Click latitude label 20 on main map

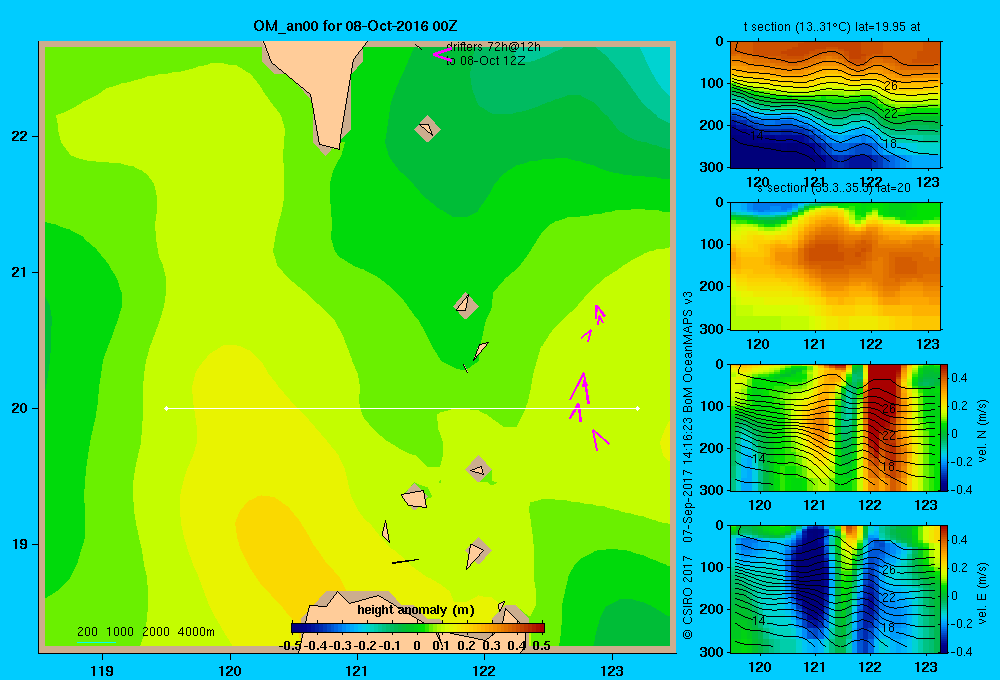coord(20,408)
